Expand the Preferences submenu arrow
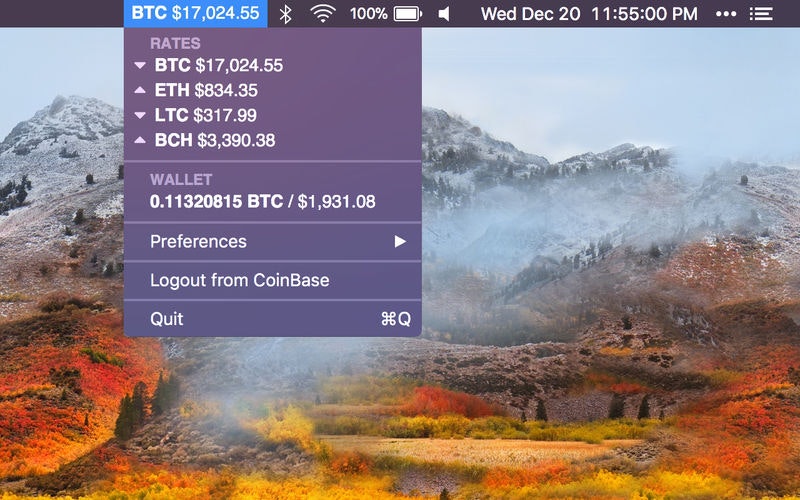800x500 pixels. 401,241
